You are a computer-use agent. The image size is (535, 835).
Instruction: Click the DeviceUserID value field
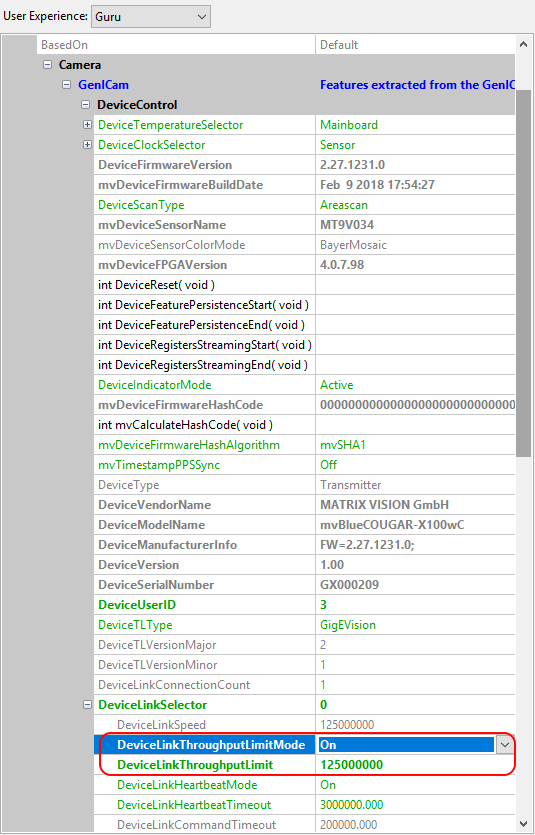tap(415, 605)
